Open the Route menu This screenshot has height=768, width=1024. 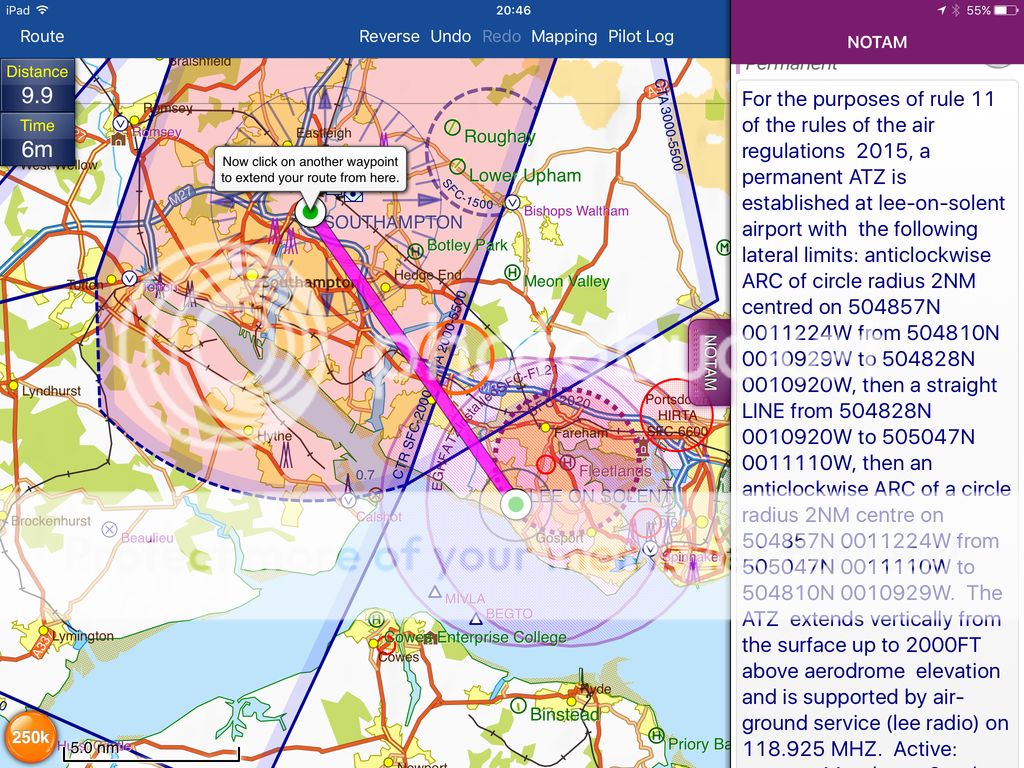point(41,36)
